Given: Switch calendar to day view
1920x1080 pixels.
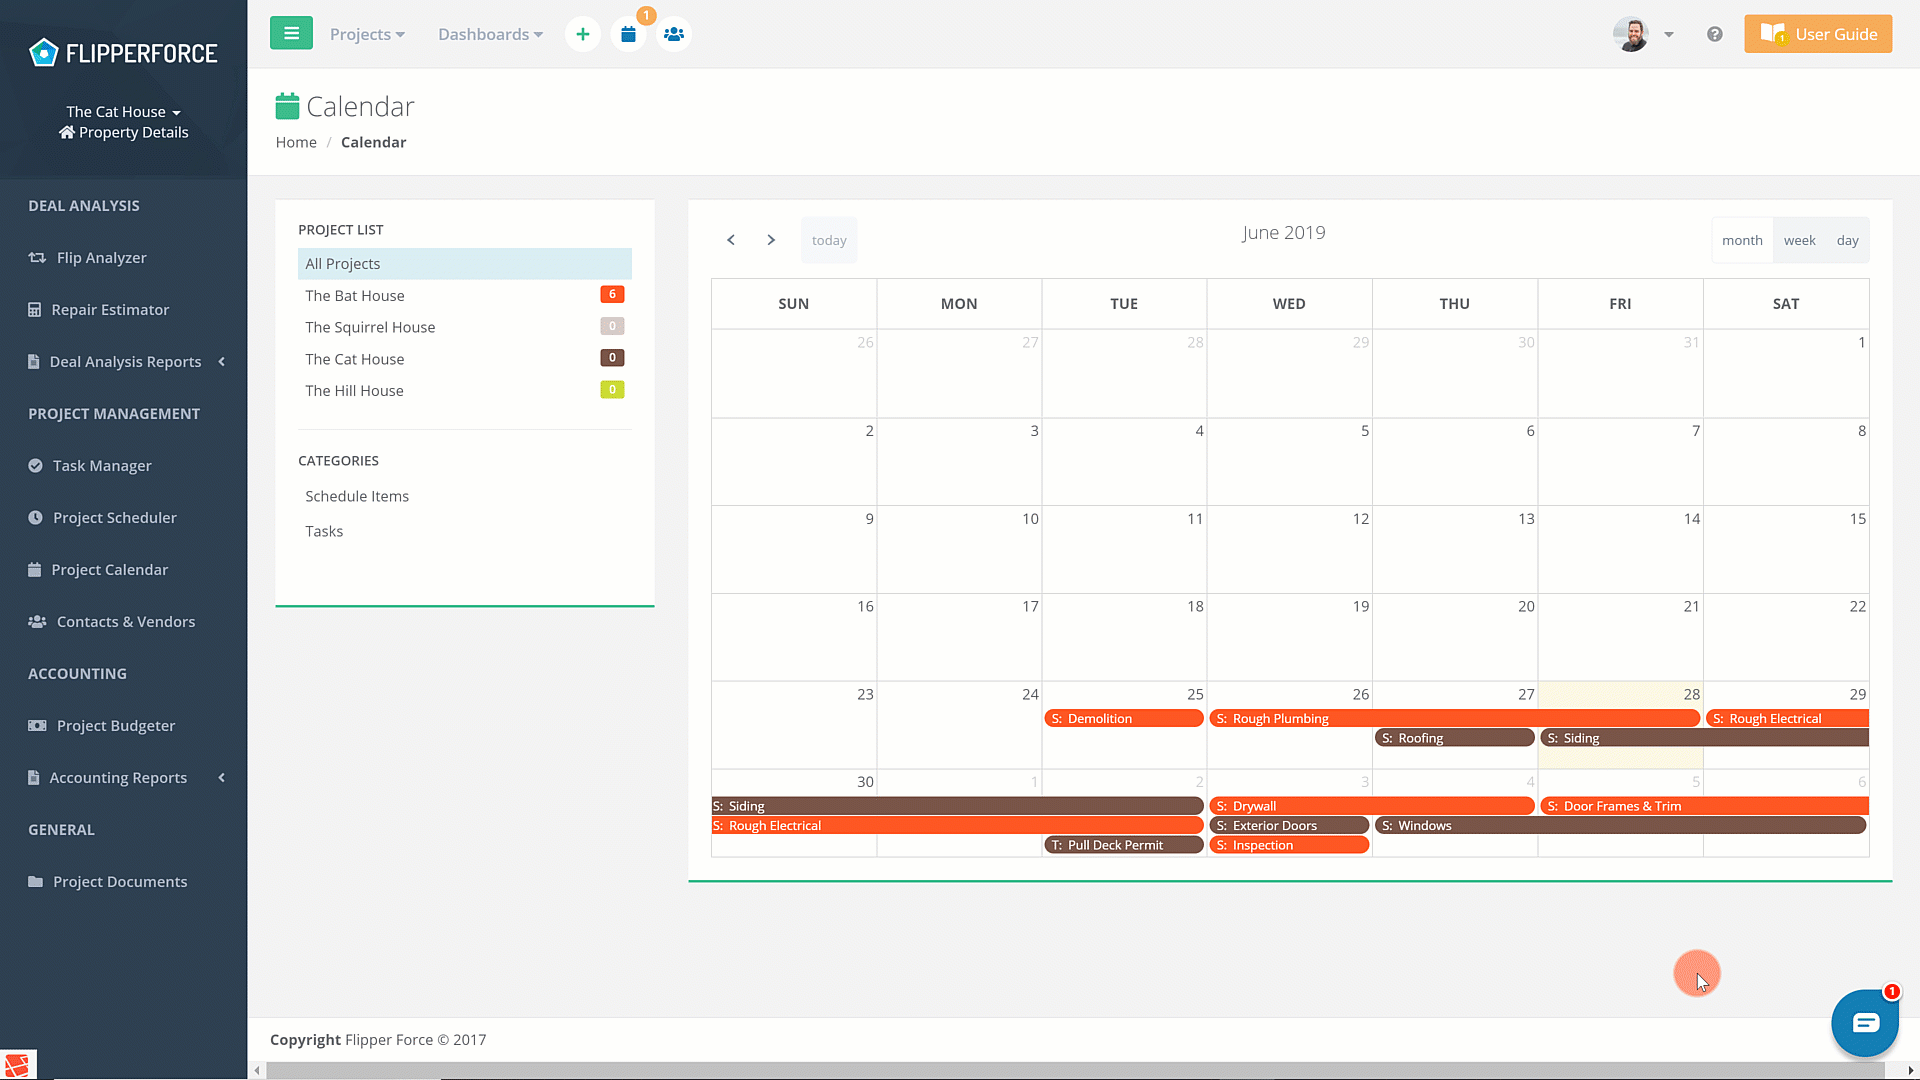Looking at the screenshot, I should click(x=1847, y=240).
